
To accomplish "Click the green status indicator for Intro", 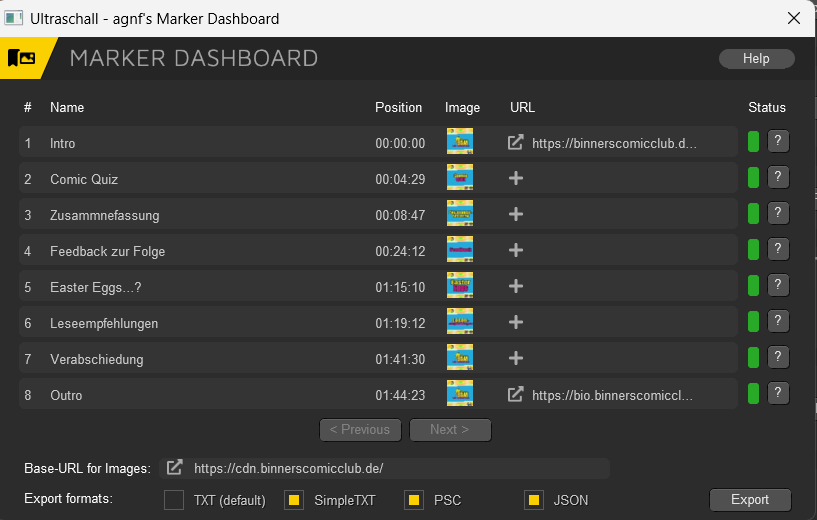I will click(x=753, y=143).
